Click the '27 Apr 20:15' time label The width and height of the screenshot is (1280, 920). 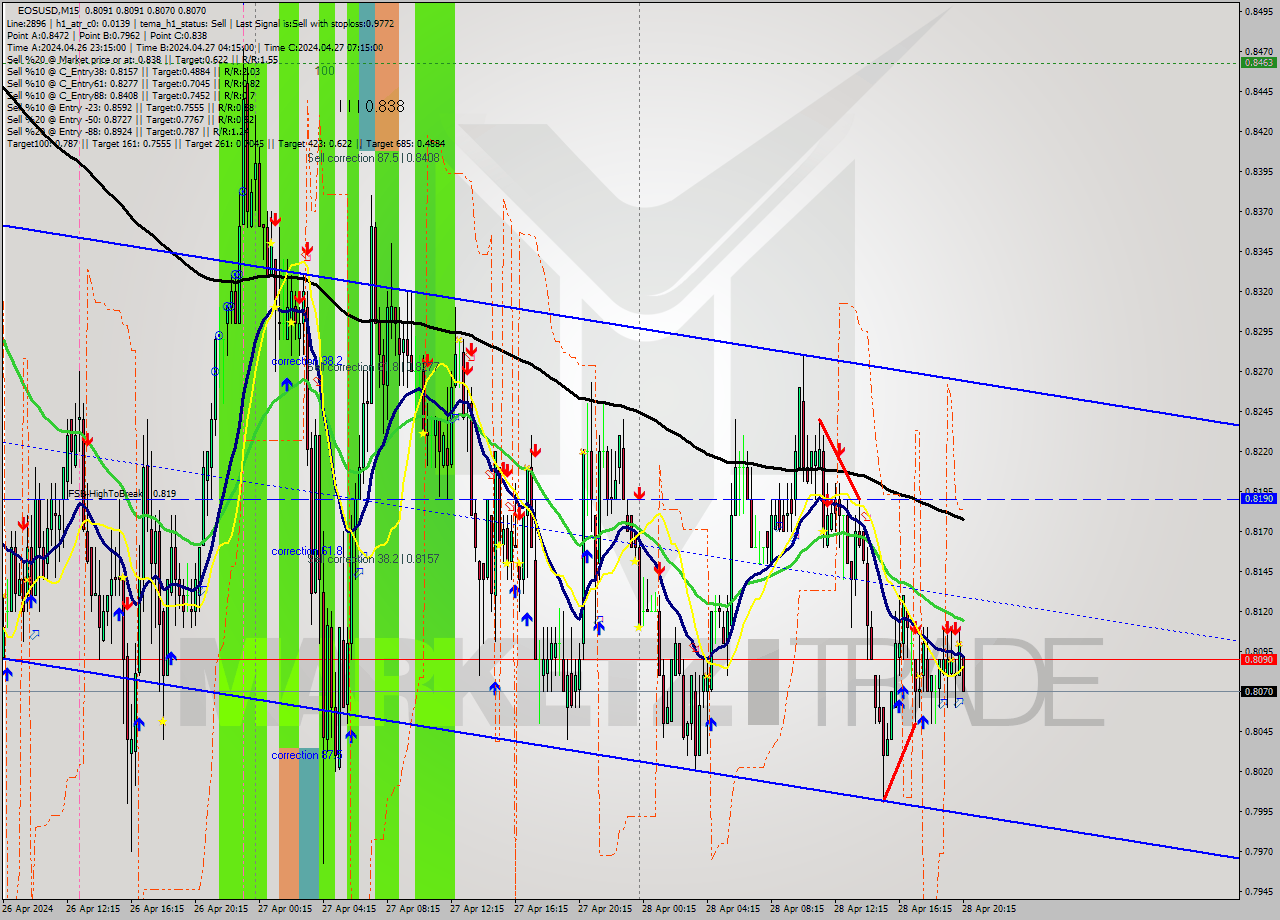coord(605,909)
